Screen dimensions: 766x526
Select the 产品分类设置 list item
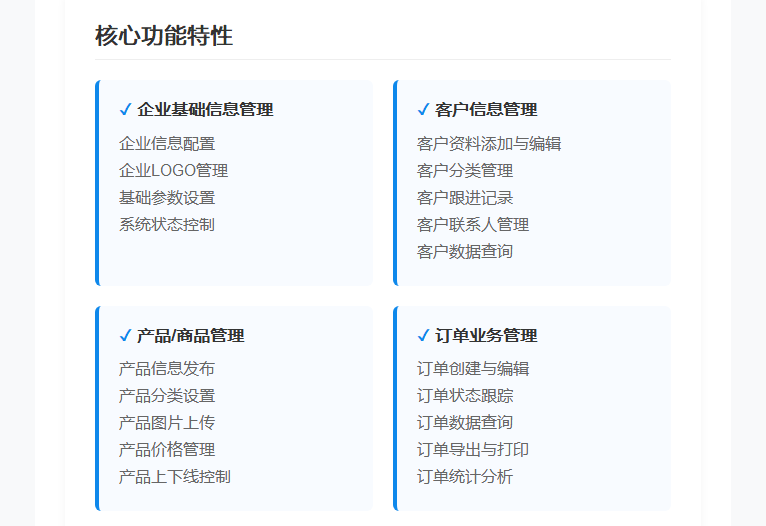(x=167, y=396)
